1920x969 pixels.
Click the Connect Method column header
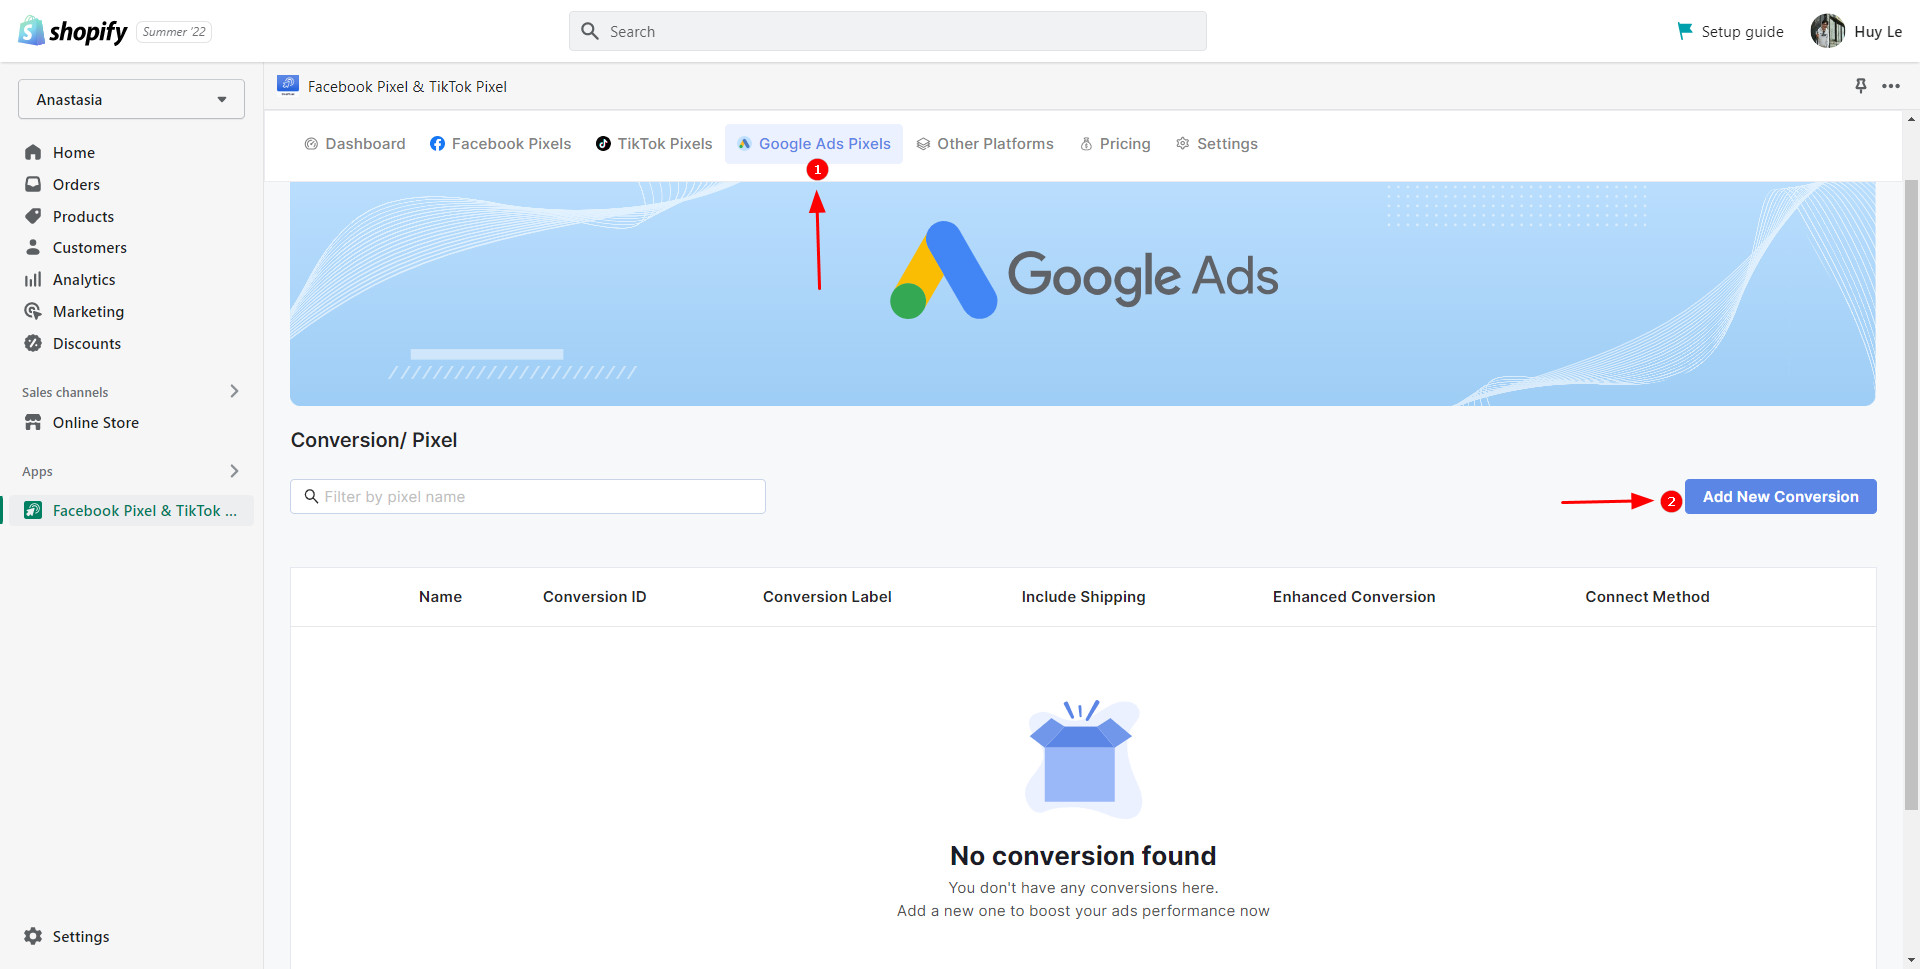pos(1647,597)
